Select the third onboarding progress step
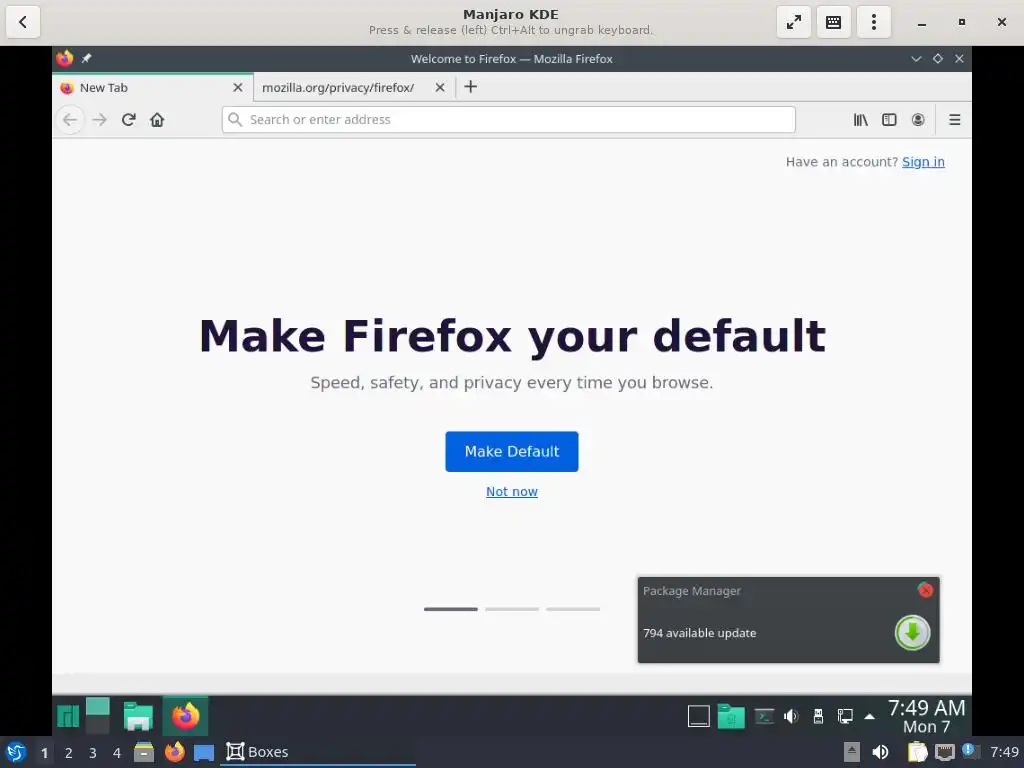 tap(573, 609)
